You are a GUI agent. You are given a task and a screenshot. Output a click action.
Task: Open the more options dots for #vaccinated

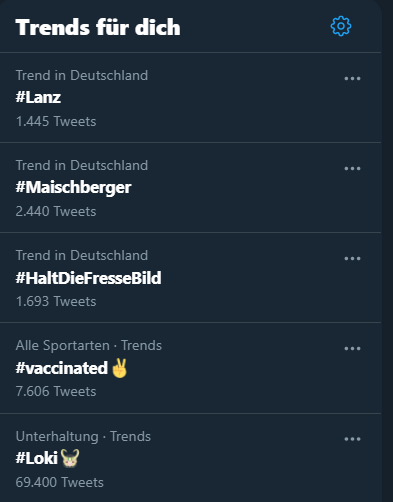pos(352,349)
